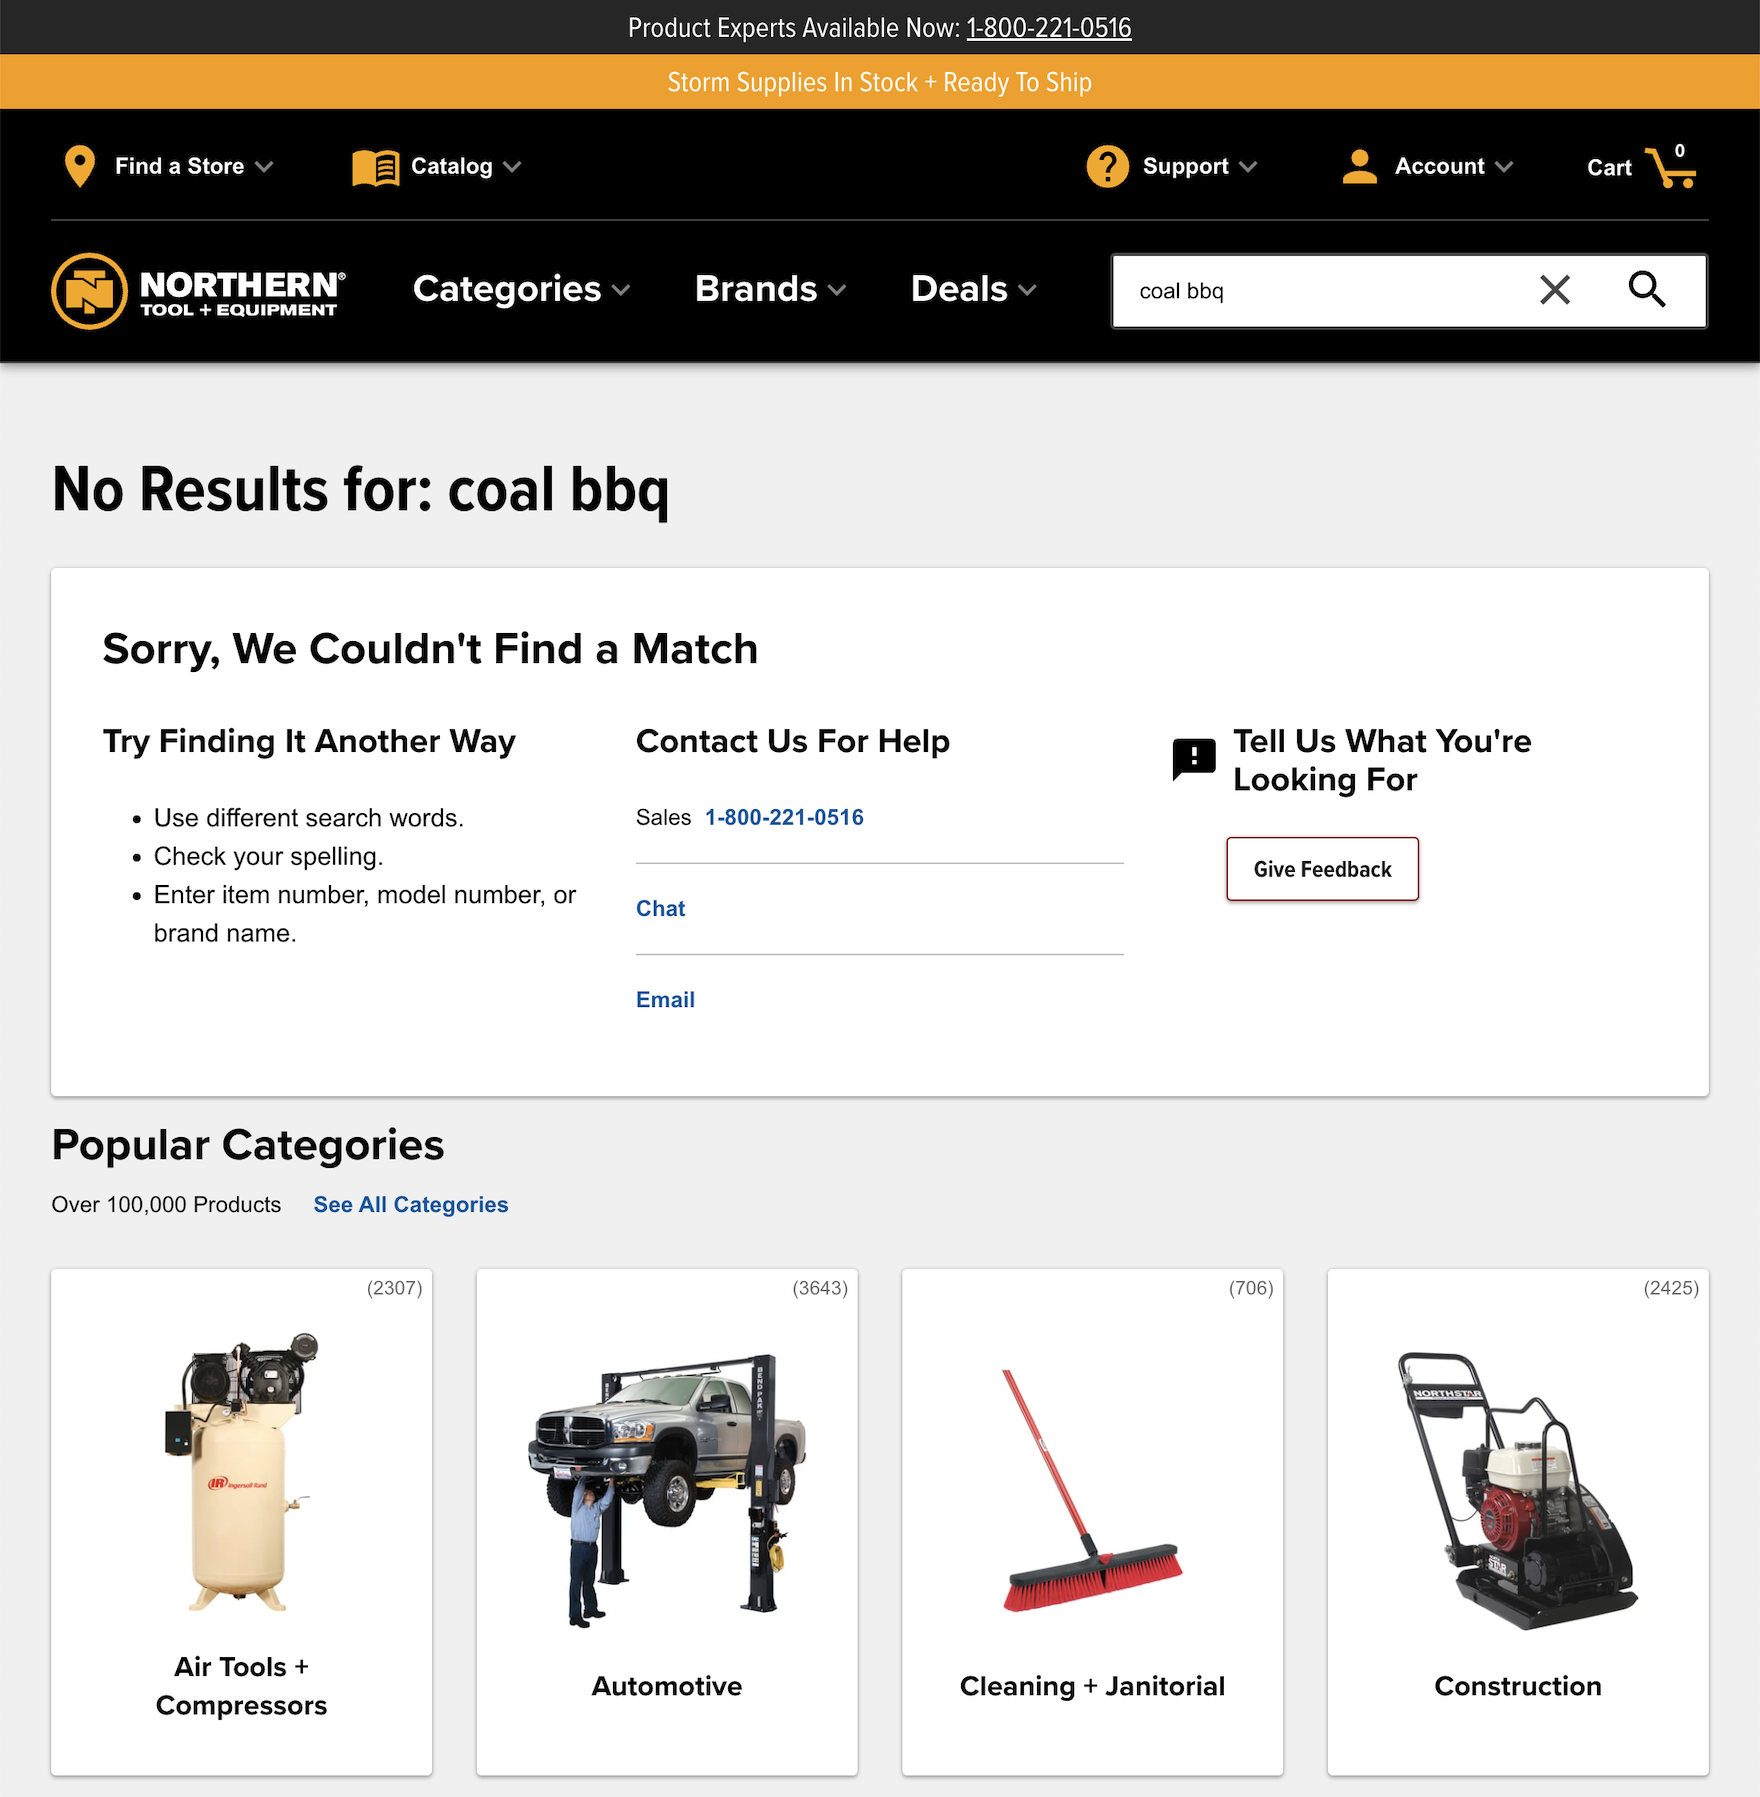Expand the Brands dropdown menu

pyautogui.click(x=770, y=289)
